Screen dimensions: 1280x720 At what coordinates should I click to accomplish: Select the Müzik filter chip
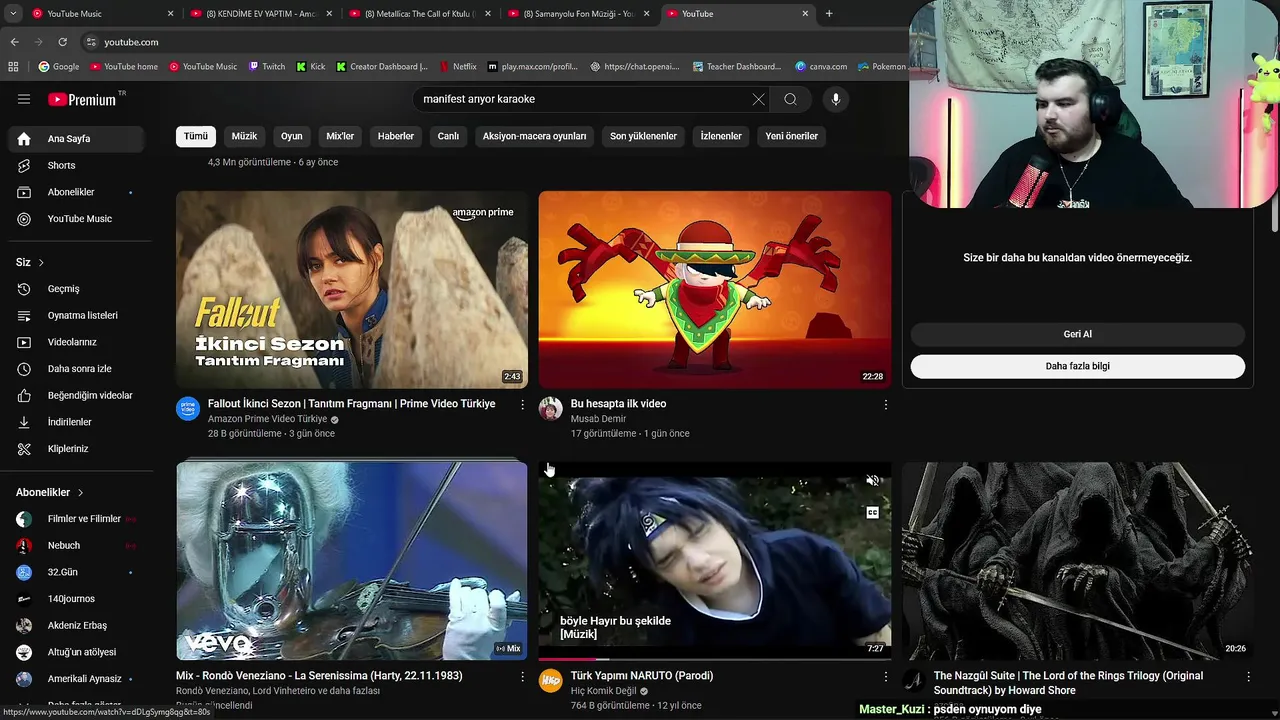pyautogui.click(x=245, y=136)
